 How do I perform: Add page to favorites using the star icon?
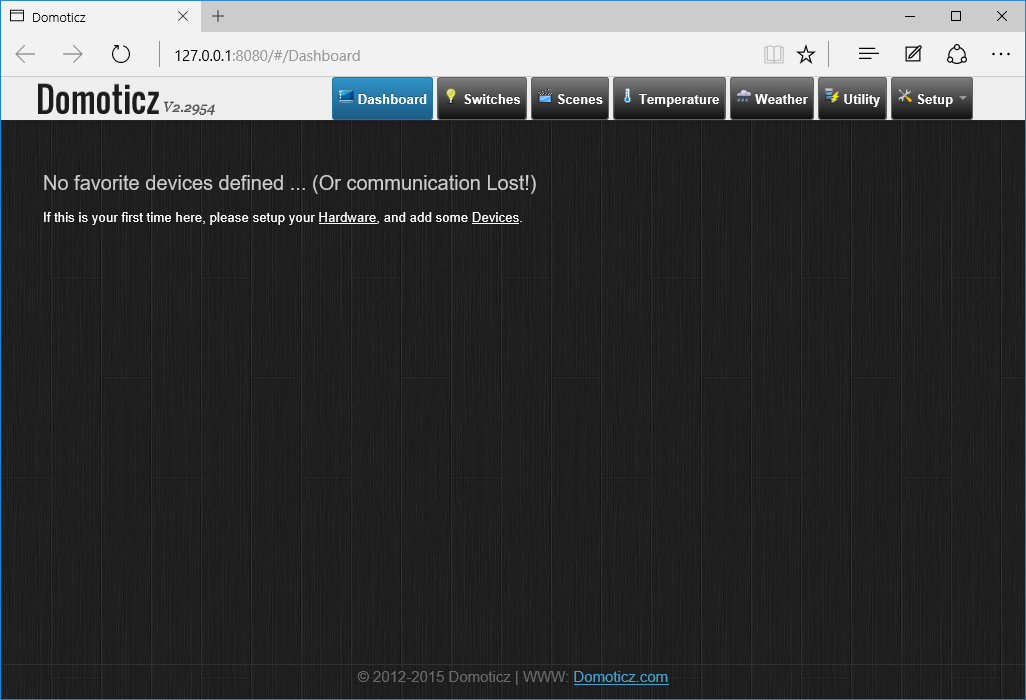click(x=806, y=54)
